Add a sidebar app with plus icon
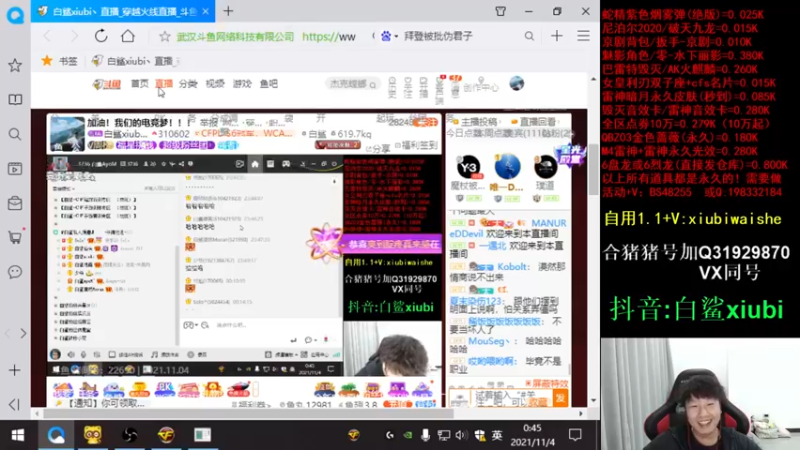 point(15,370)
